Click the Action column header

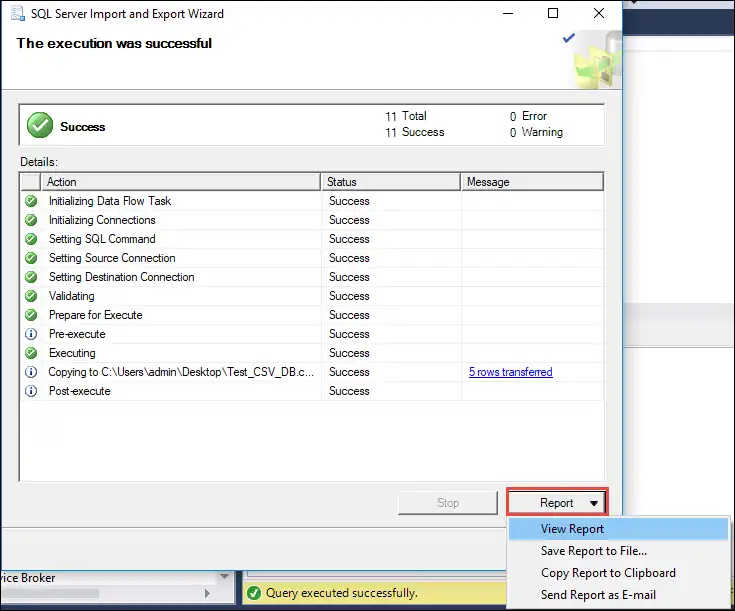(x=181, y=182)
